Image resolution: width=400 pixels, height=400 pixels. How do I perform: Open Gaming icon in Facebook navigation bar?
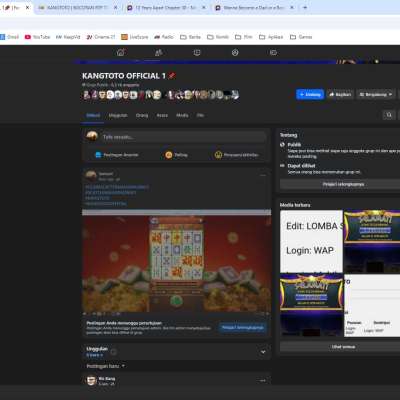click(273, 52)
